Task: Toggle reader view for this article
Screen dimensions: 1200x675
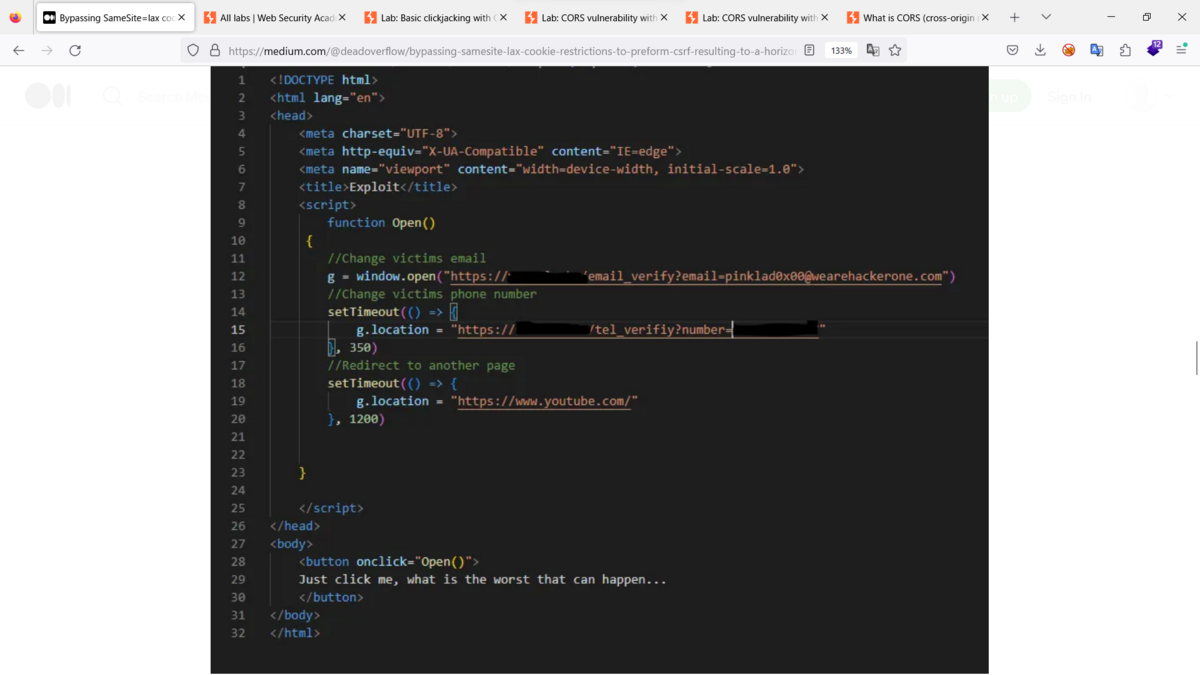Action: click(810, 50)
